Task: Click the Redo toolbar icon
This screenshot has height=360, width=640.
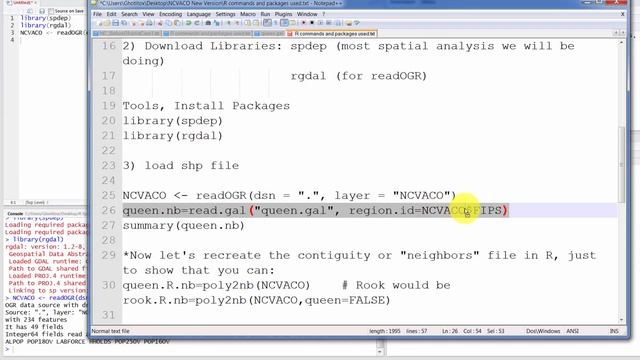Action: [197, 23]
